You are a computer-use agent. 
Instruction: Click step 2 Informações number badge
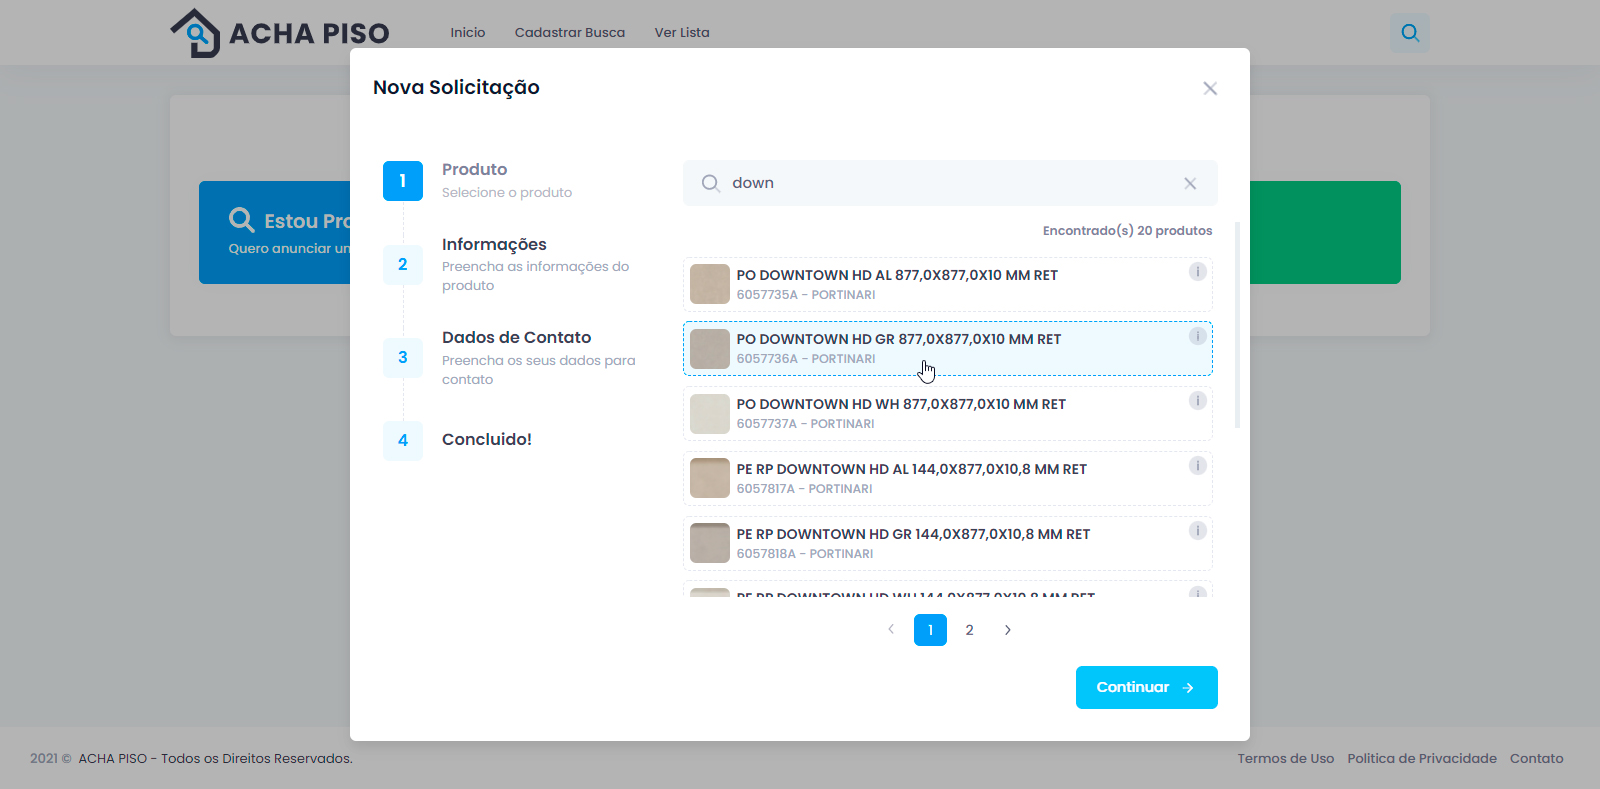[x=403, y=264]
